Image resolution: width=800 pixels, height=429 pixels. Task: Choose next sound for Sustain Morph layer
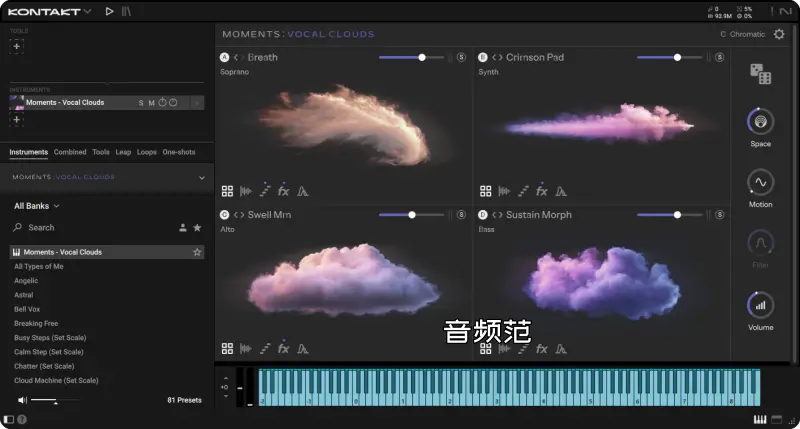coord(500,215)
